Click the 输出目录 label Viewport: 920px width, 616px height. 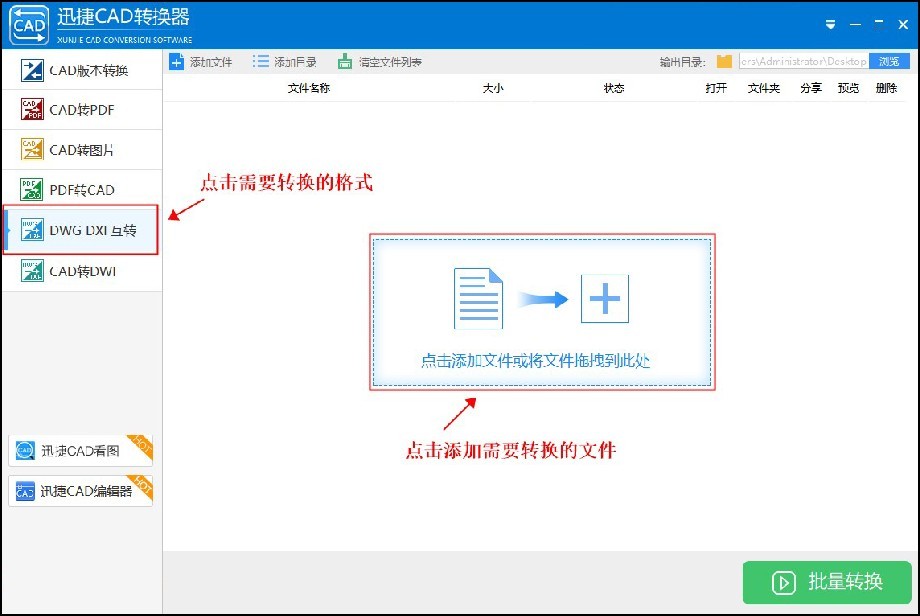682,62
